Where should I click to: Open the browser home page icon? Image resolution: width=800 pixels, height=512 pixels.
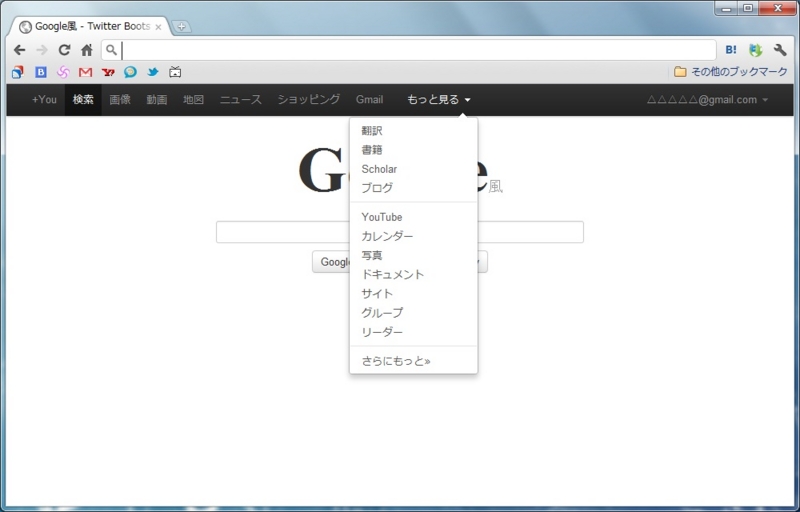click(87, 50)
